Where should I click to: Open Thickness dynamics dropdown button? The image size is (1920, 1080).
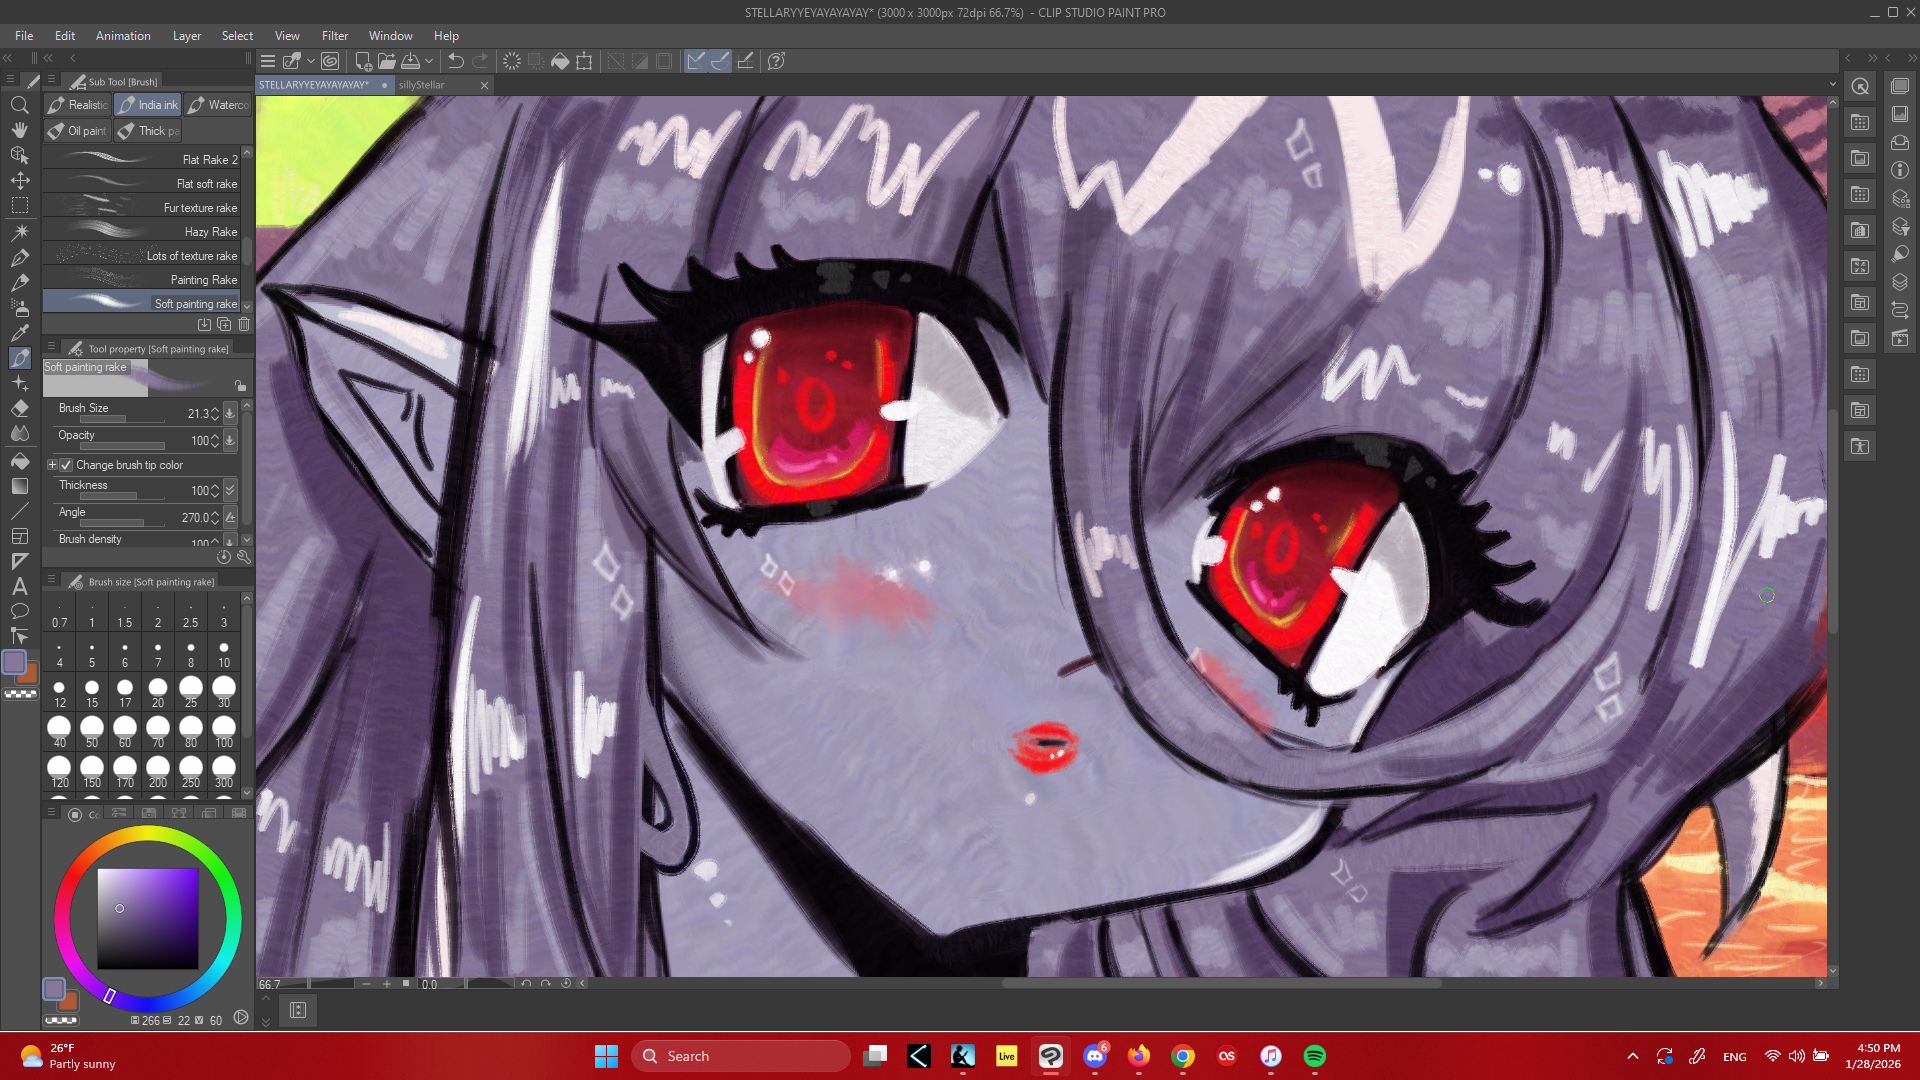(230, 490)
